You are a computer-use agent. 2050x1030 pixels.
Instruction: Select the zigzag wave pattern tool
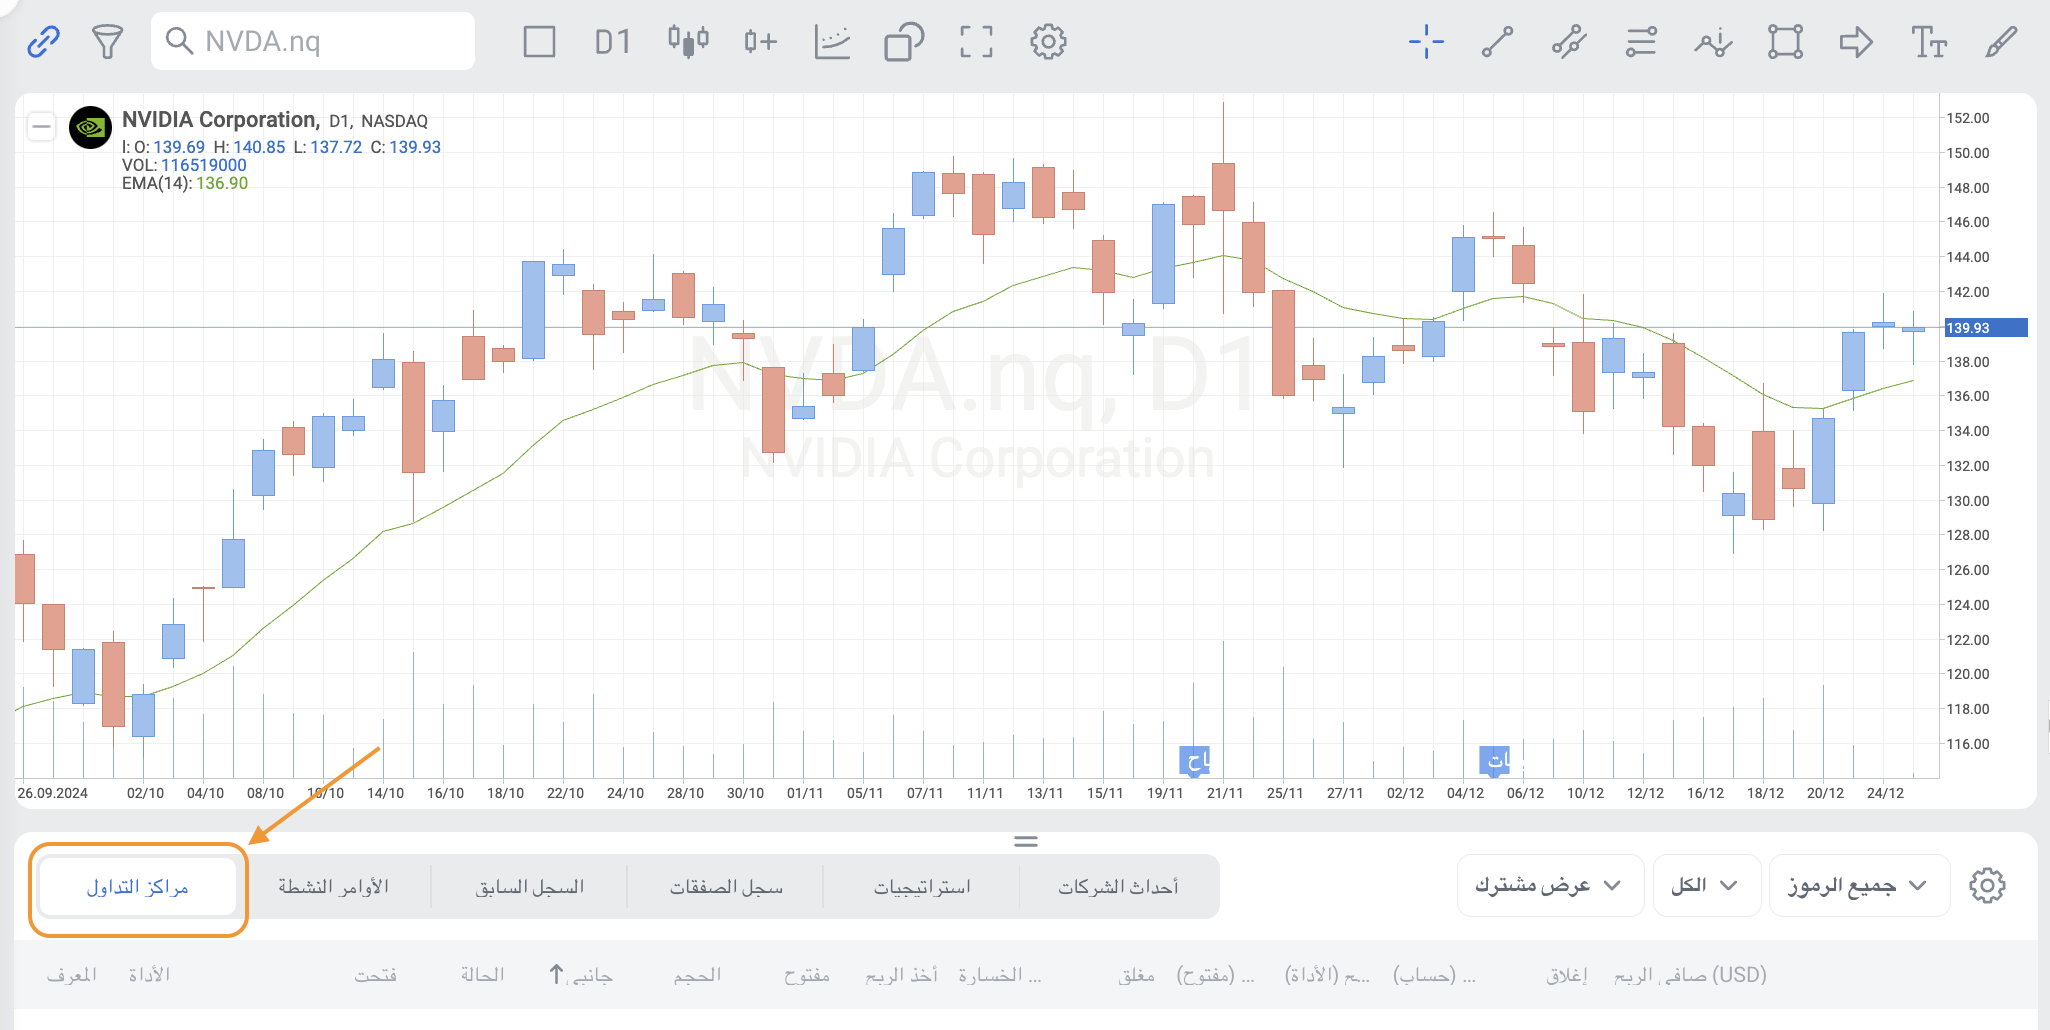(x=1713, y=42)
